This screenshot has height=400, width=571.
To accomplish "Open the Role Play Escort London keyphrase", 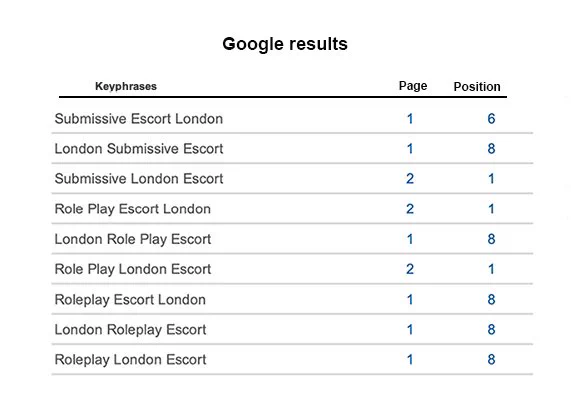I will tap(133, 209).
